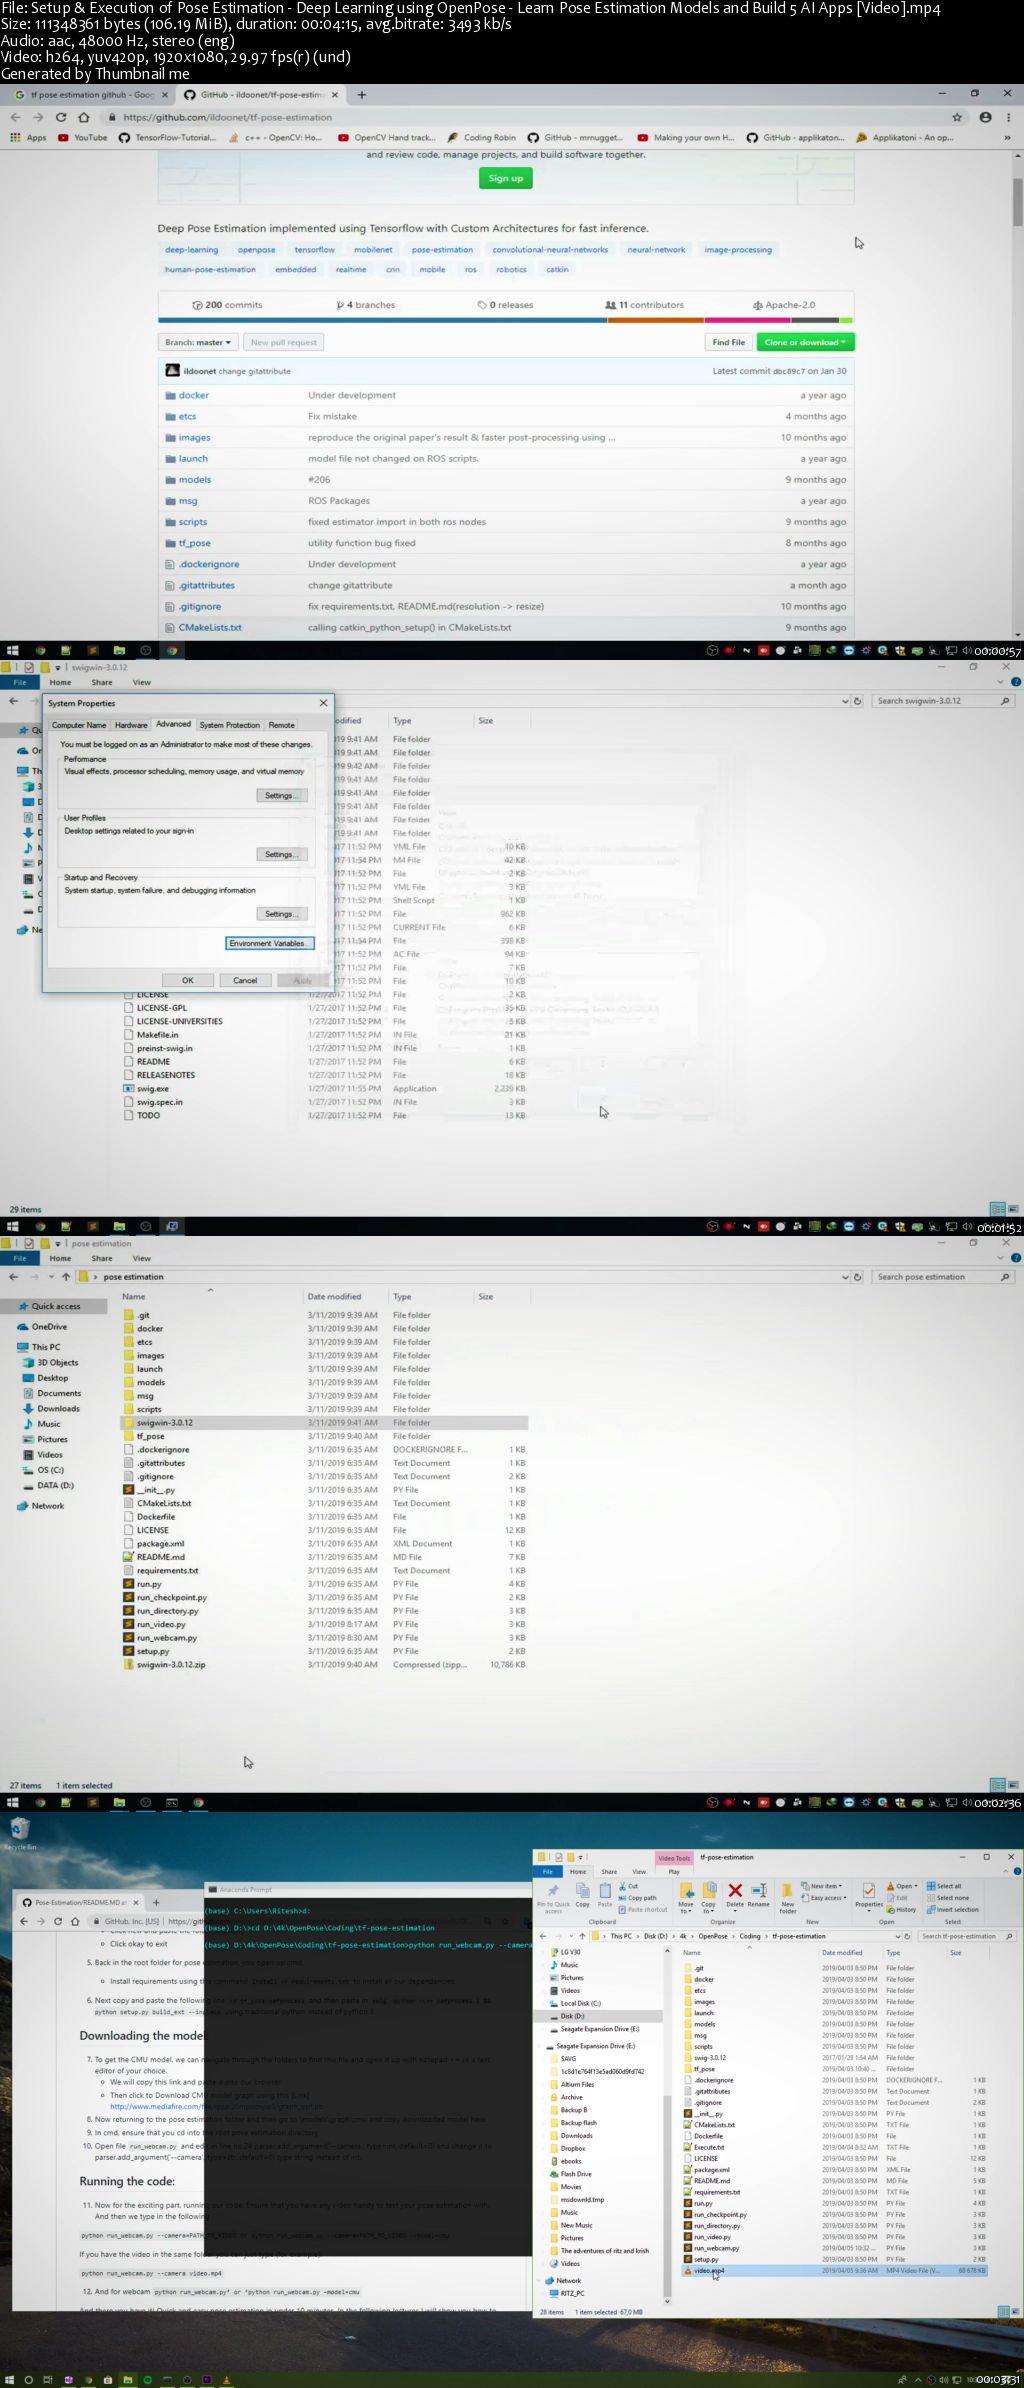Open the Easy access dropdown in the ribbon

[x=825, y=1898]
